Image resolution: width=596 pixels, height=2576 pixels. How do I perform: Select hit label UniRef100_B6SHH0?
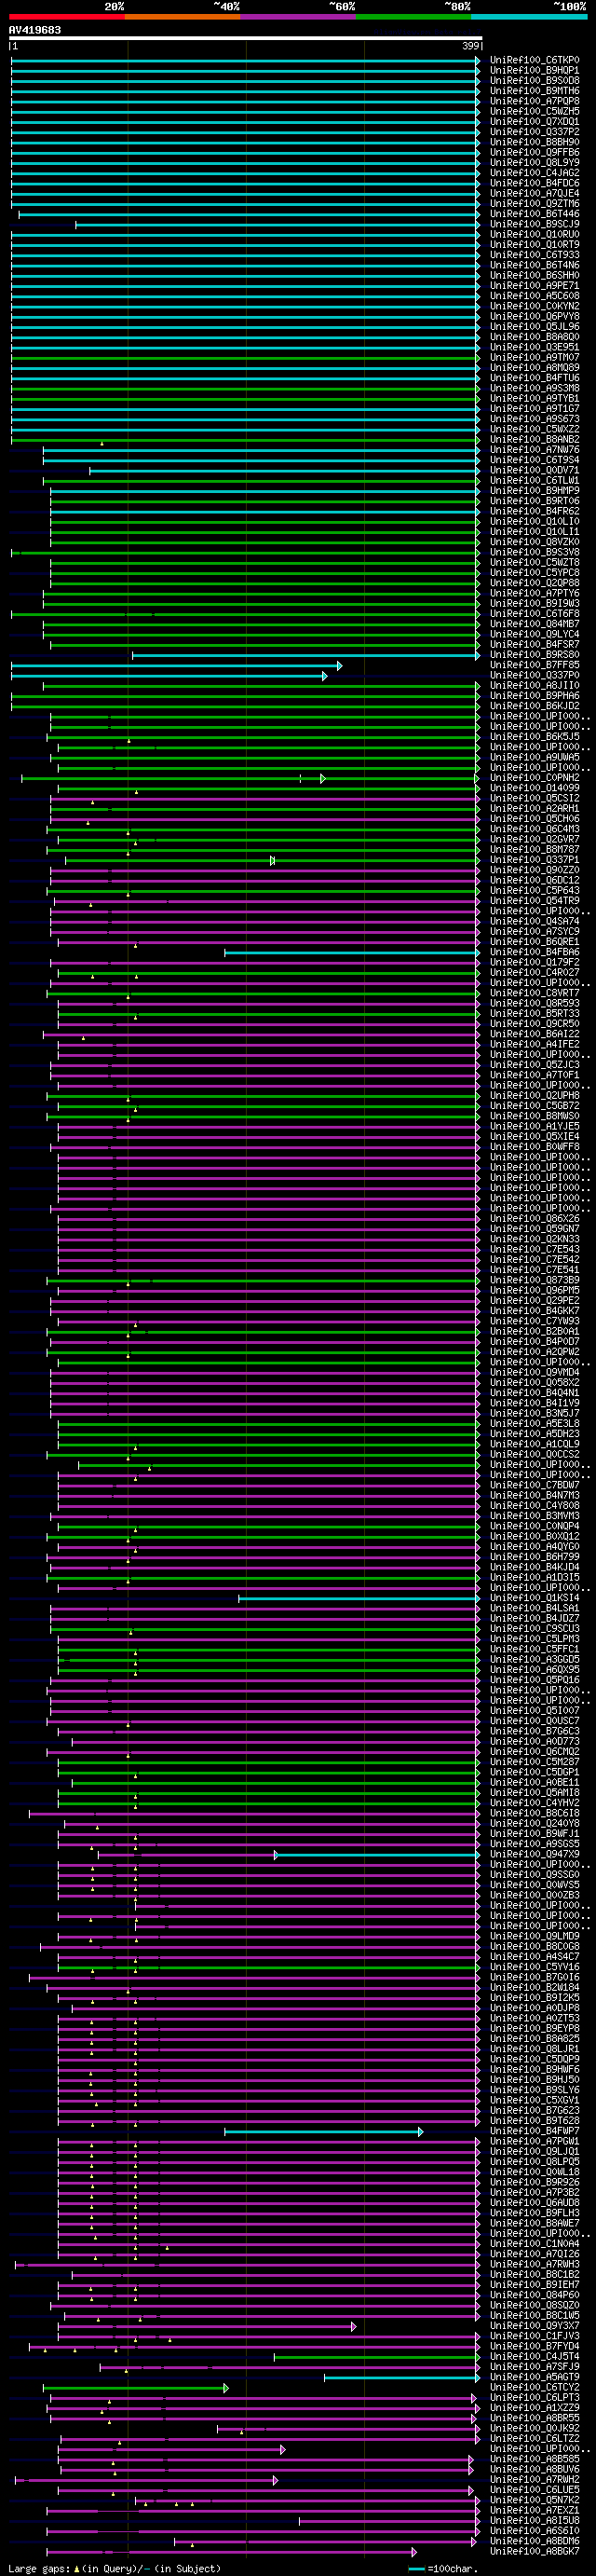click(534, 275)
